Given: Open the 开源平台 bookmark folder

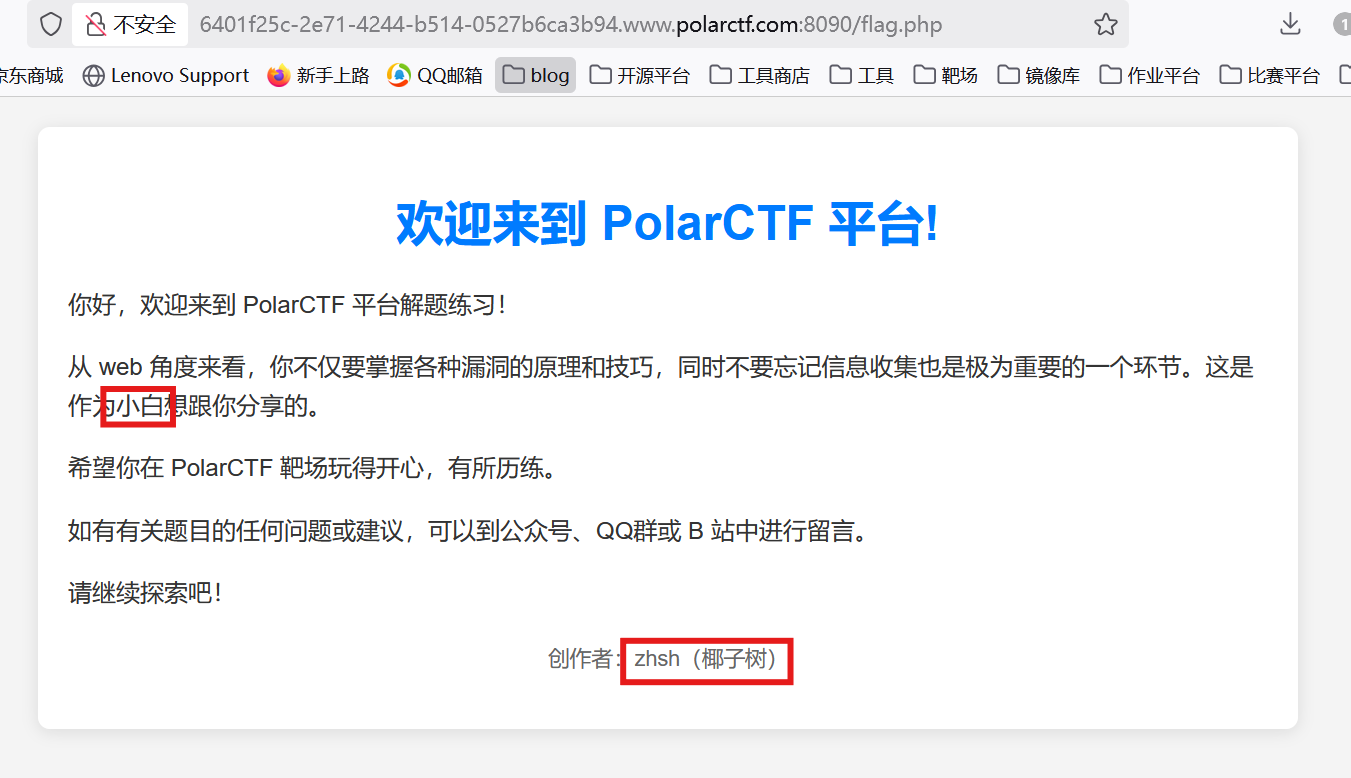Looking at the screenshot, I should coord(639,75).
